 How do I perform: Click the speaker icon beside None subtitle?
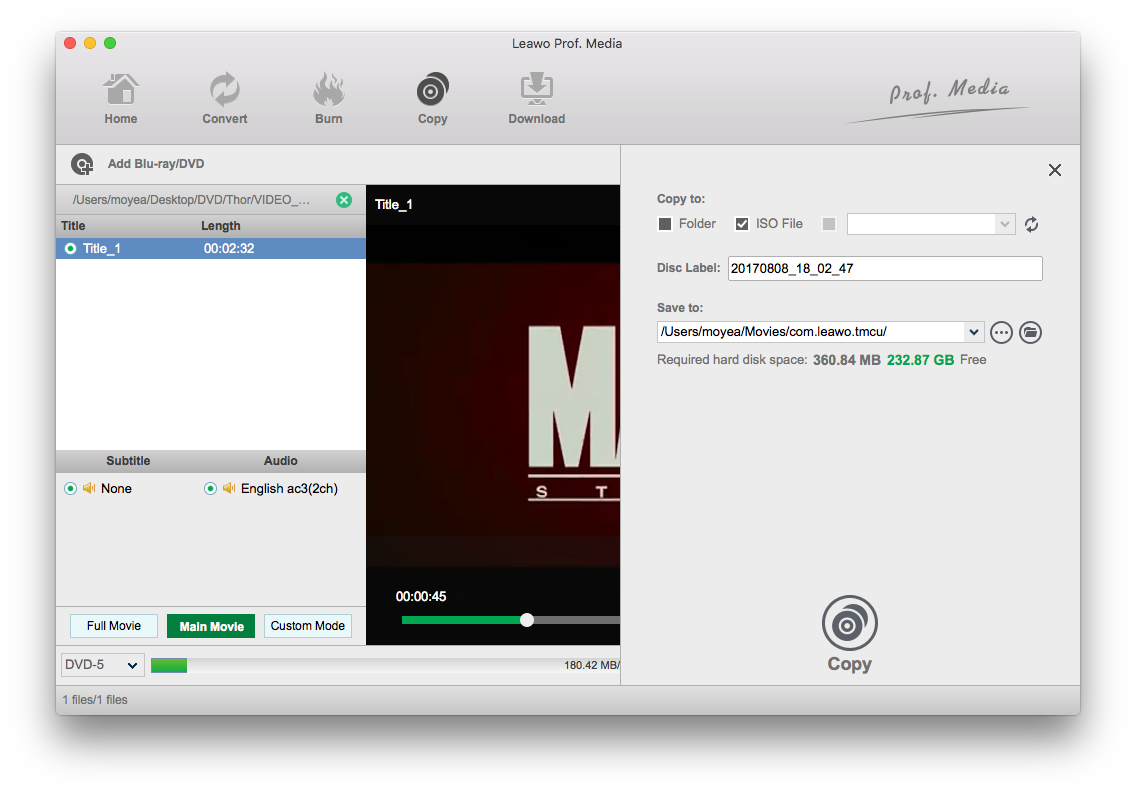pos(90,488)
